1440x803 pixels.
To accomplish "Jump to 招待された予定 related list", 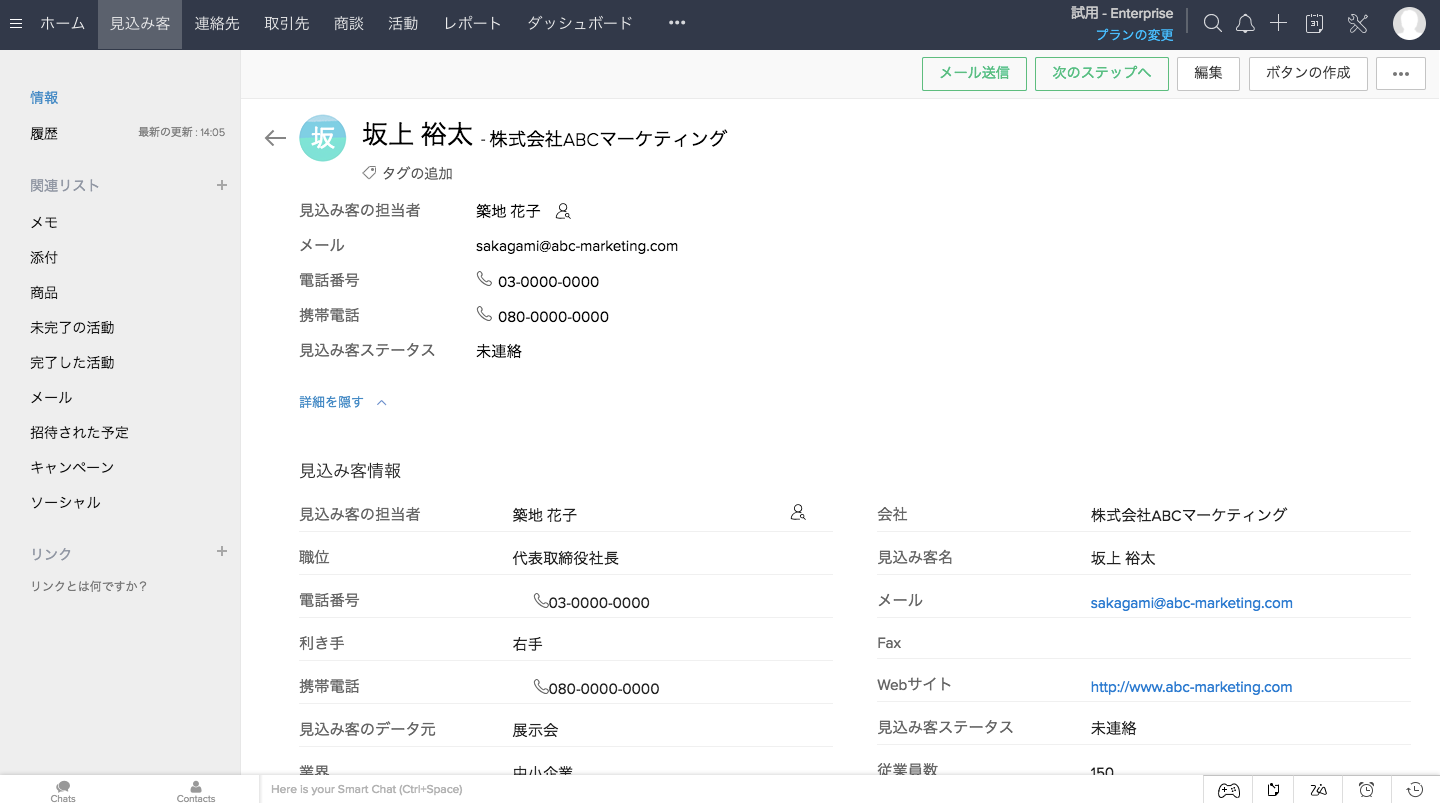I will [79, 432].
